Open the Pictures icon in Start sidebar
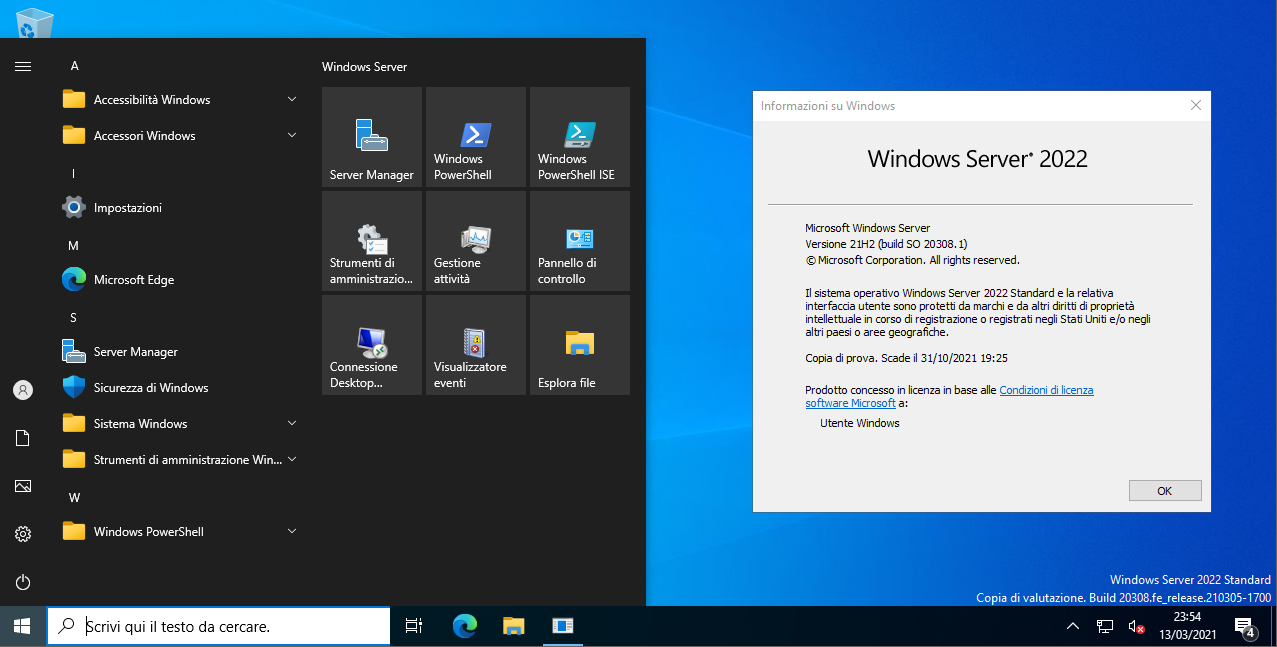Viewport: 1277px width, 647px height. [x=23, y=486]
